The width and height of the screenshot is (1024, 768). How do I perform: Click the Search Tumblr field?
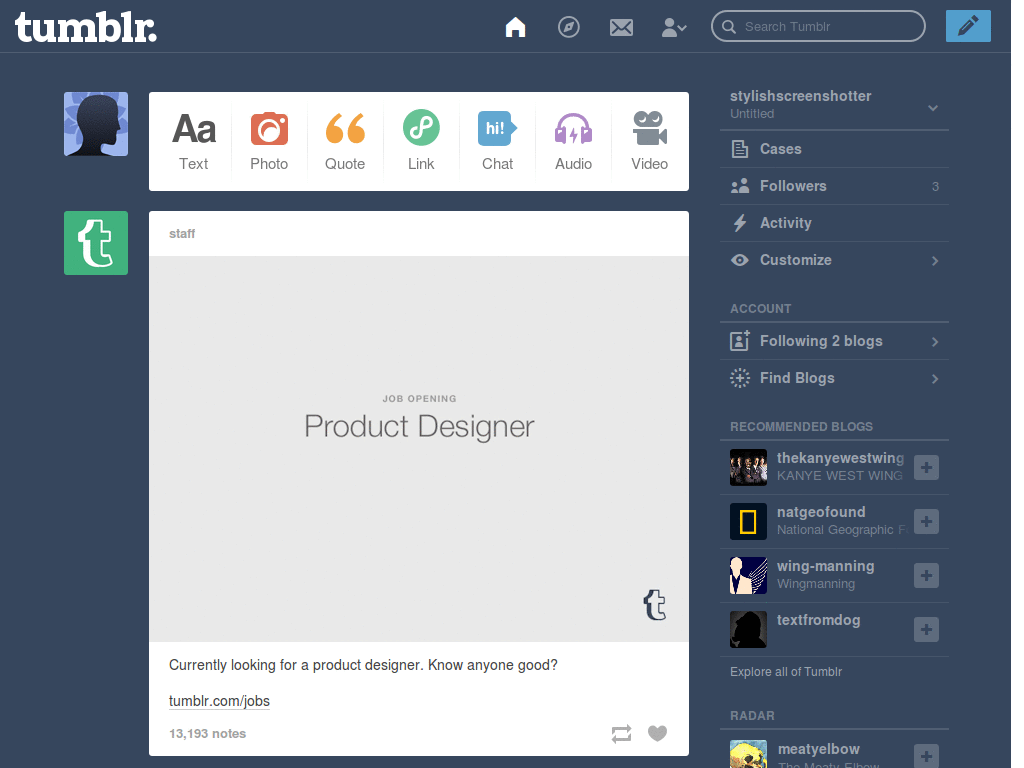818,26
